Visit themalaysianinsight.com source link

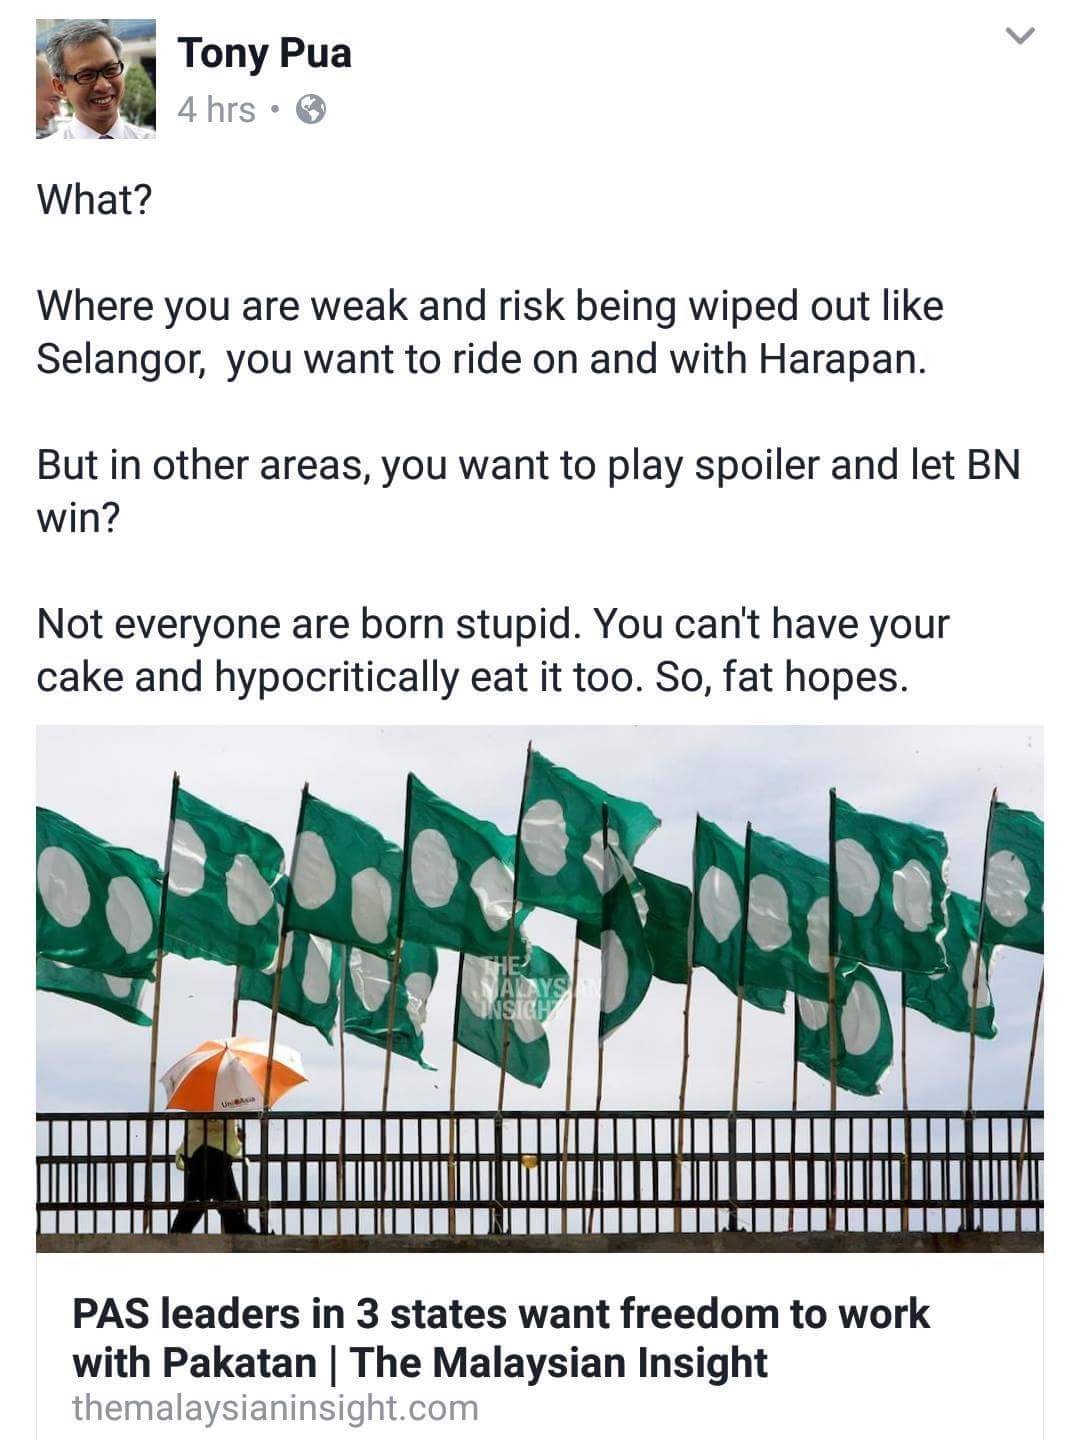click(275, 1408)
